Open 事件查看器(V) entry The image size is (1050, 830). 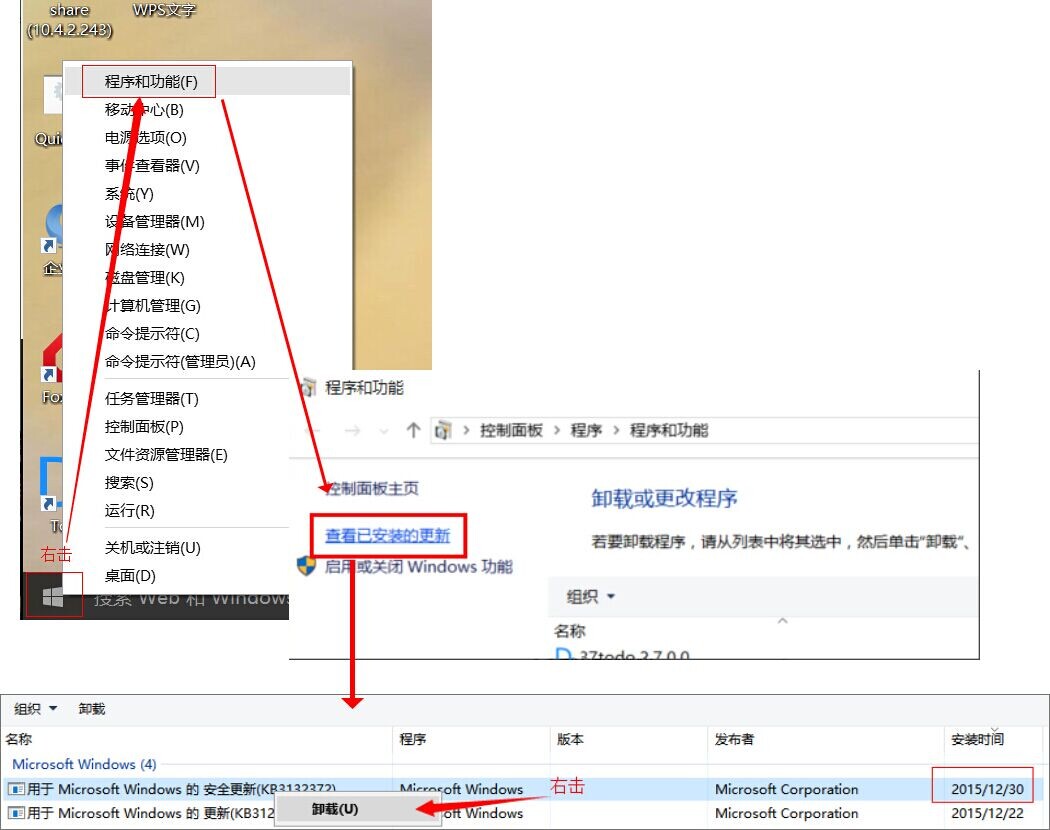tap(152, 166)
